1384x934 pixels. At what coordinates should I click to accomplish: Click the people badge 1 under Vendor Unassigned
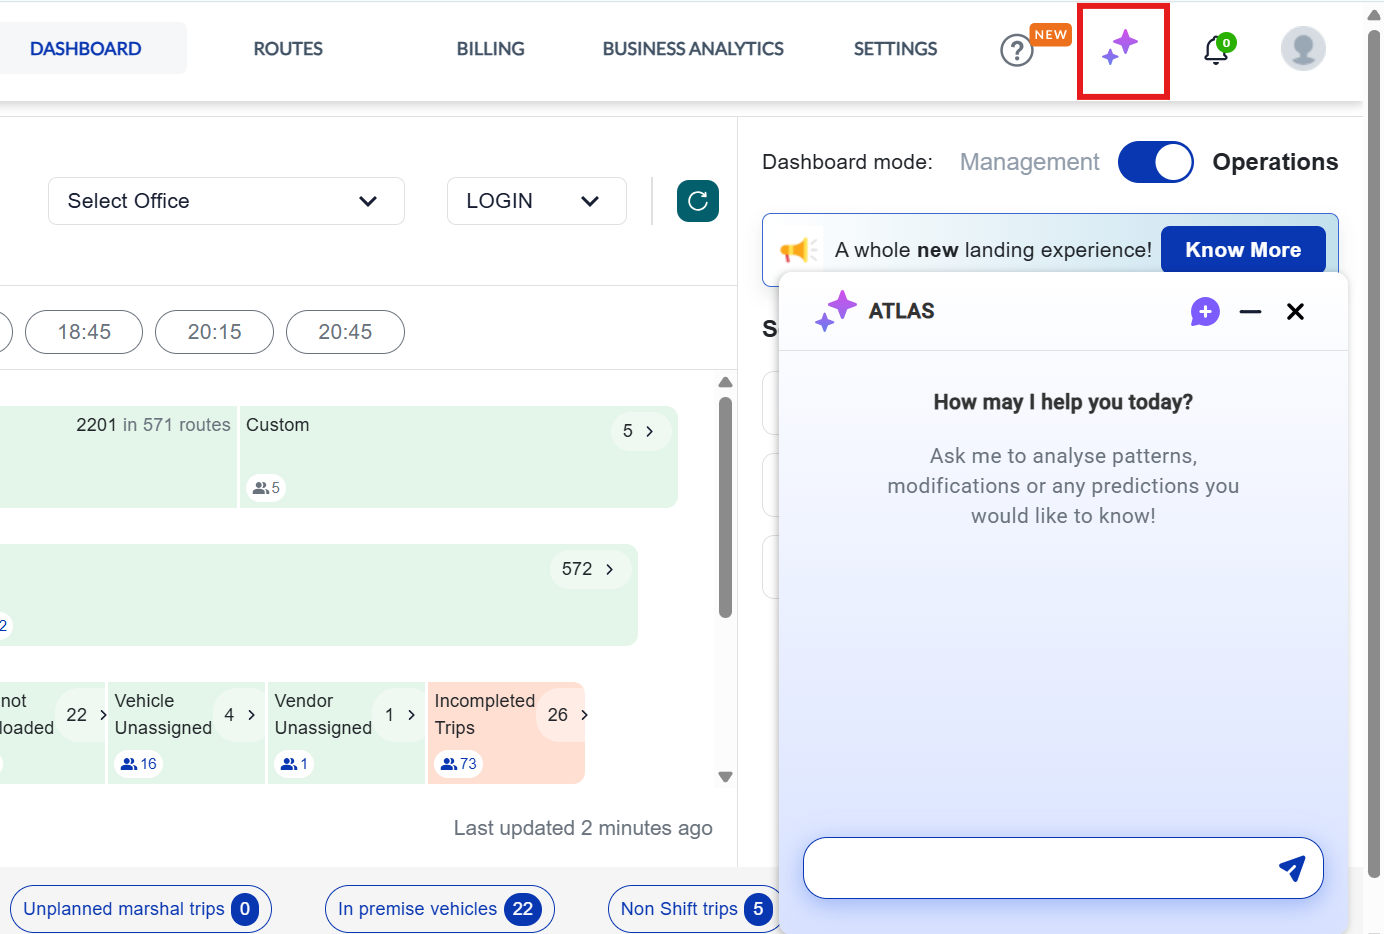pos(294,764)
